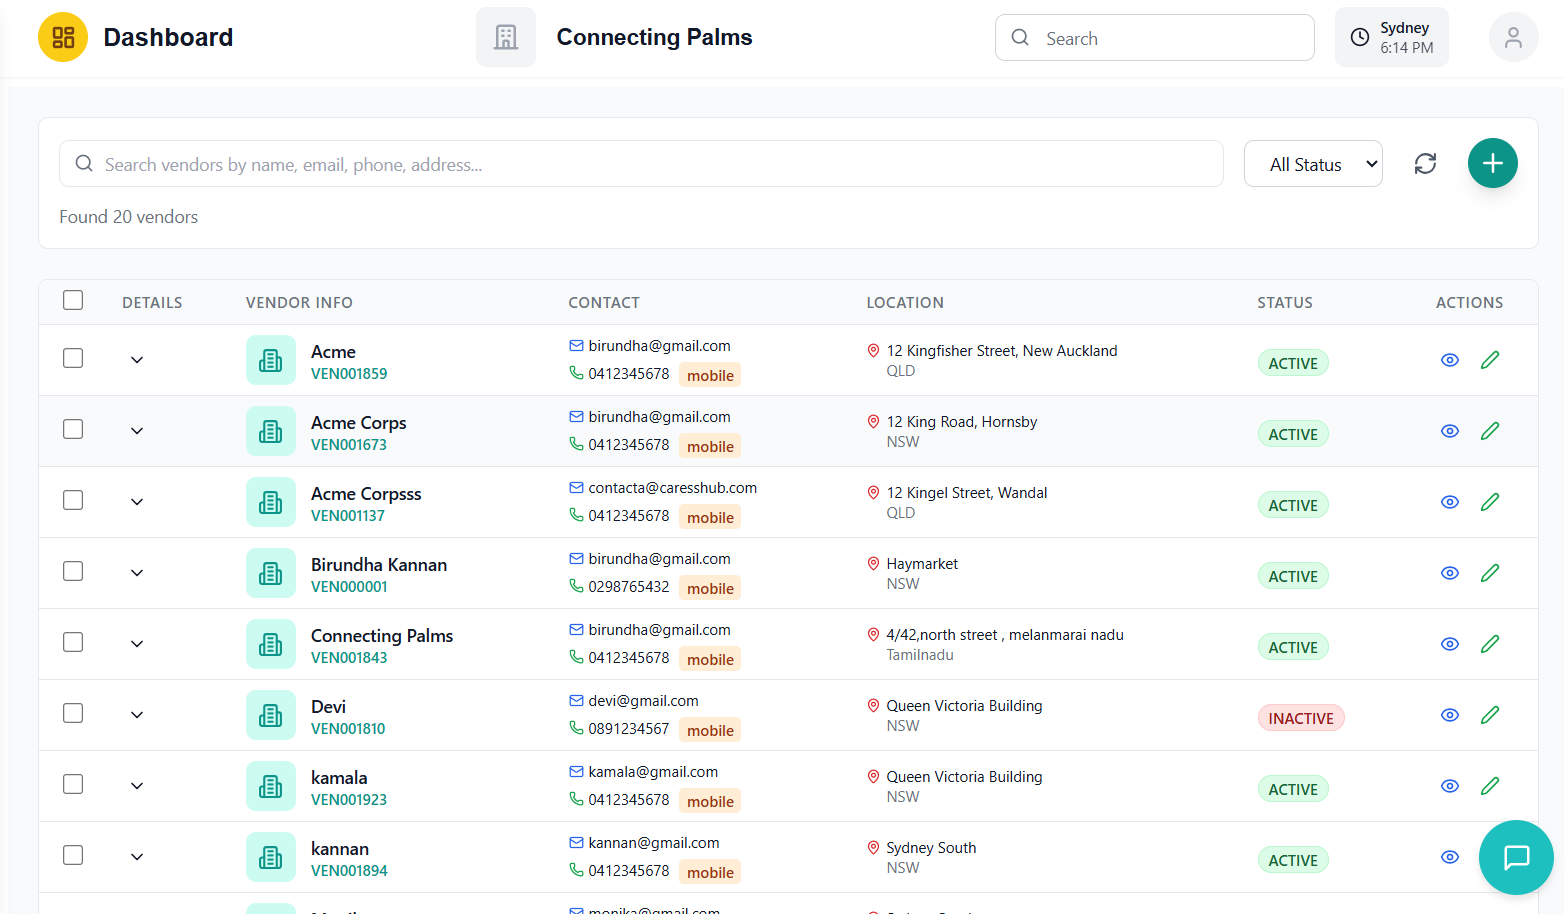Click the green plus button to add vendor

click(x=1492, y=162)
